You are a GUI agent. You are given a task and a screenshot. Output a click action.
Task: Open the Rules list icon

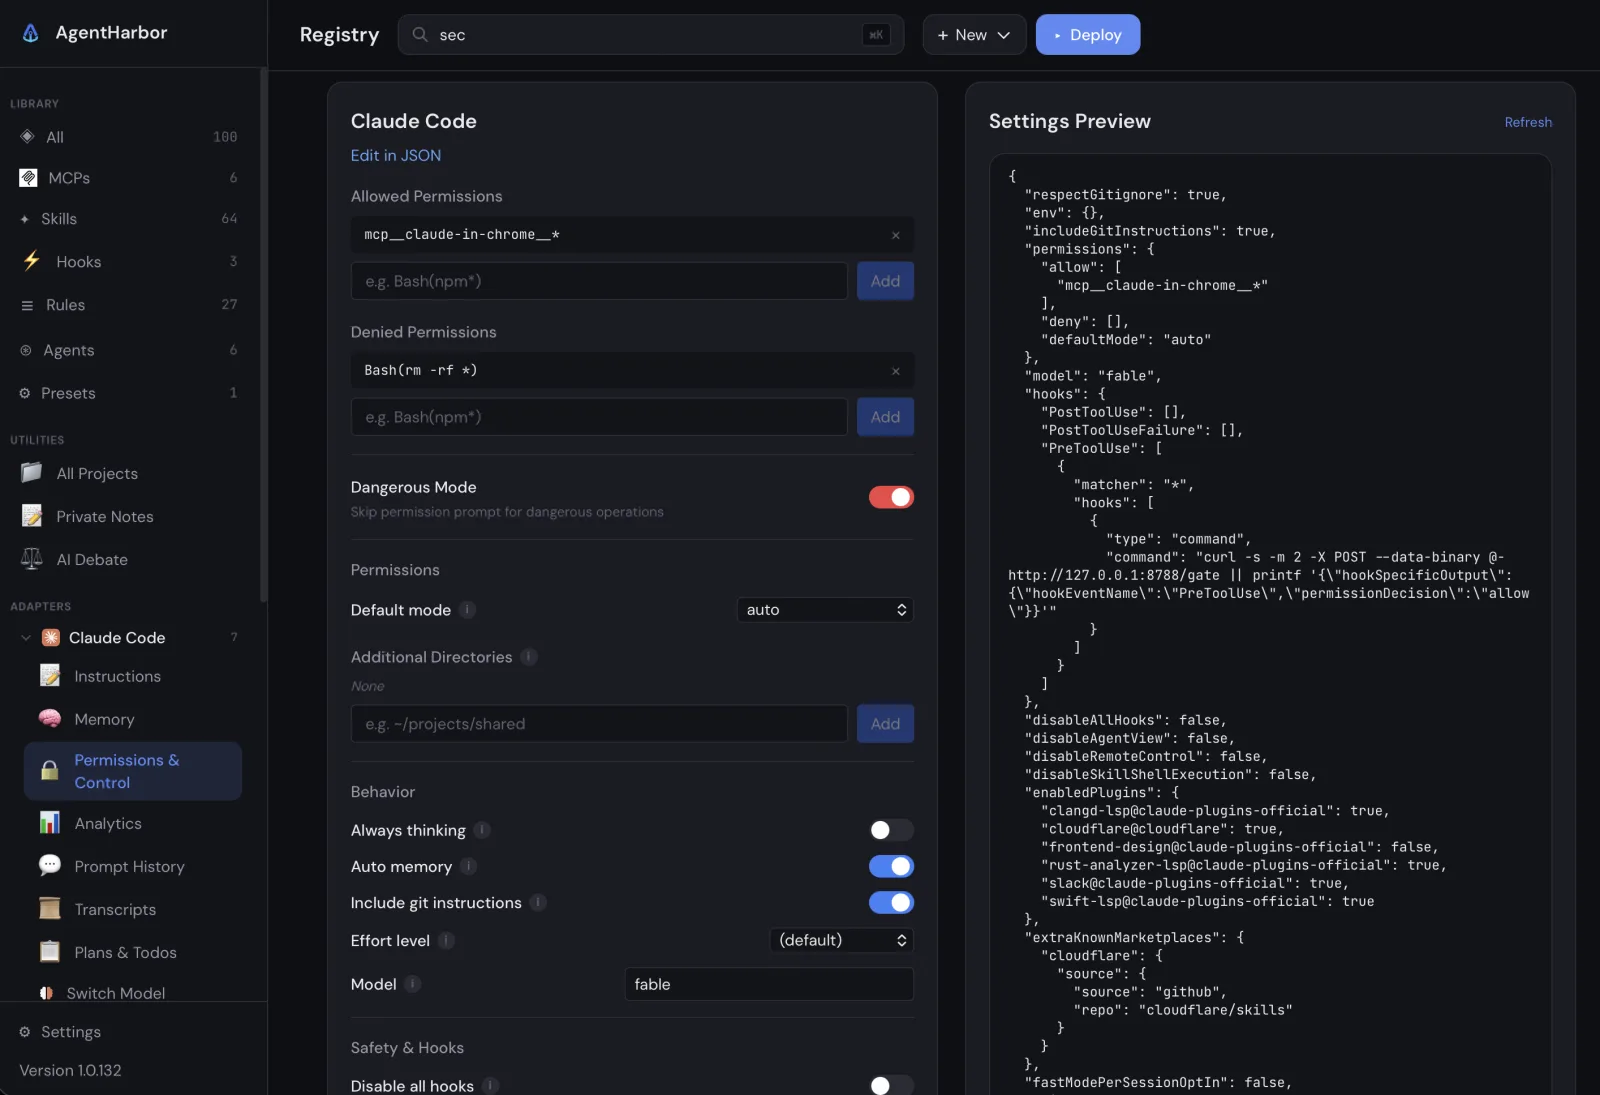click(27, 305)
